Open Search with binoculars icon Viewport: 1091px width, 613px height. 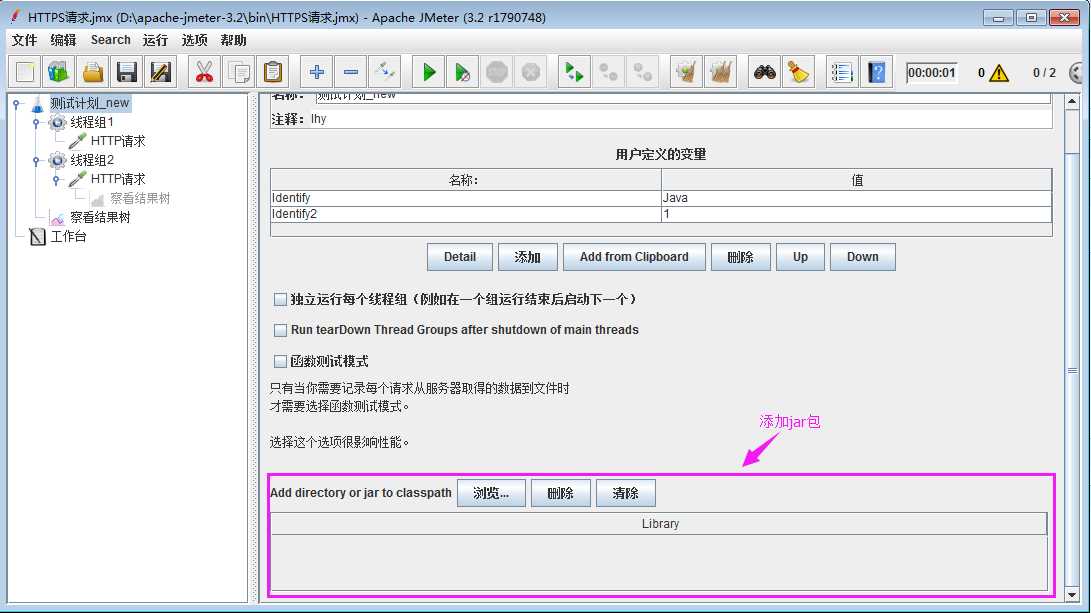tap(764, 72)
